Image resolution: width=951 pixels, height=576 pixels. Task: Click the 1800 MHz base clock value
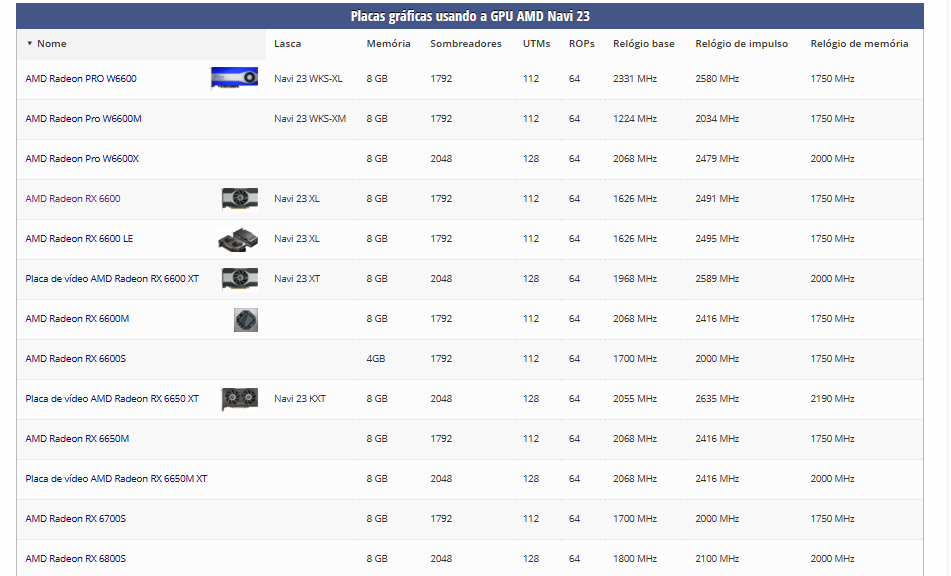(634, 558)
